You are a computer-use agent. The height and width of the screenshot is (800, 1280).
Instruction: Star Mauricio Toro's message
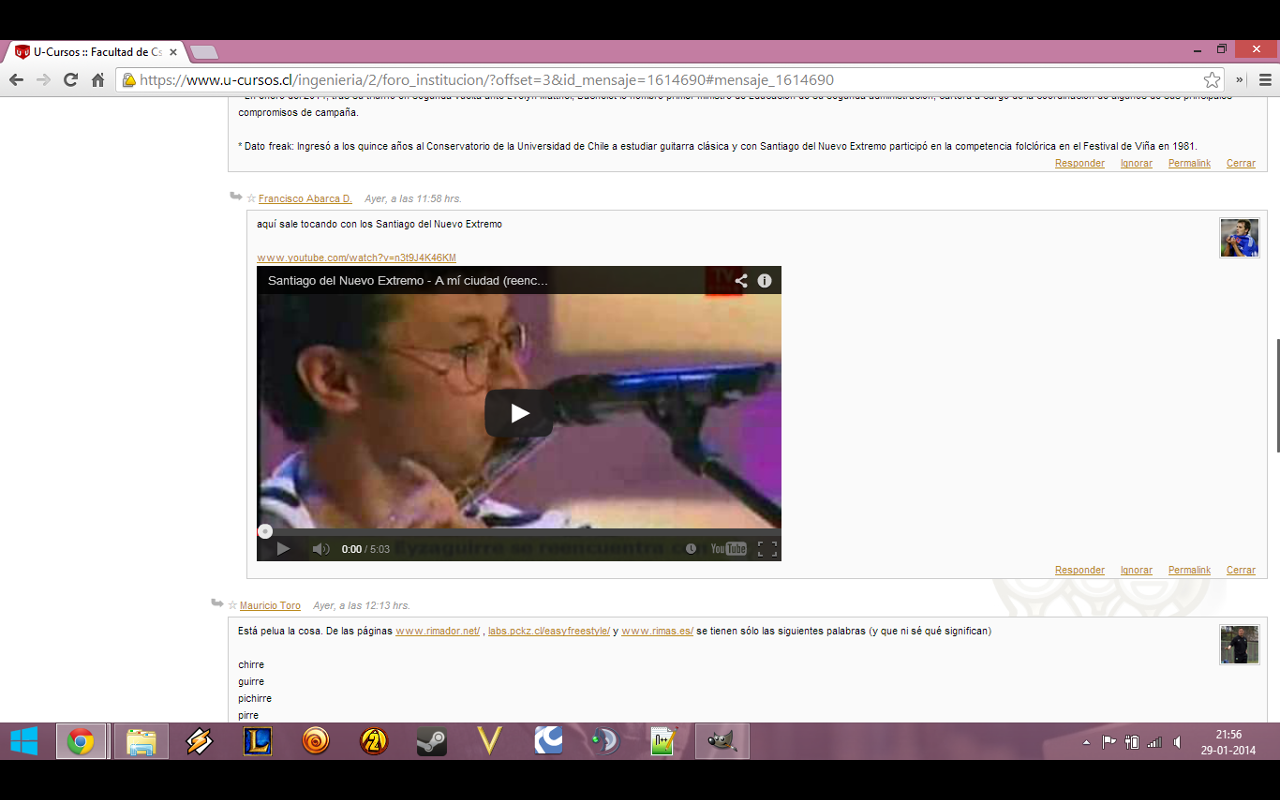[x=232, y=606]
